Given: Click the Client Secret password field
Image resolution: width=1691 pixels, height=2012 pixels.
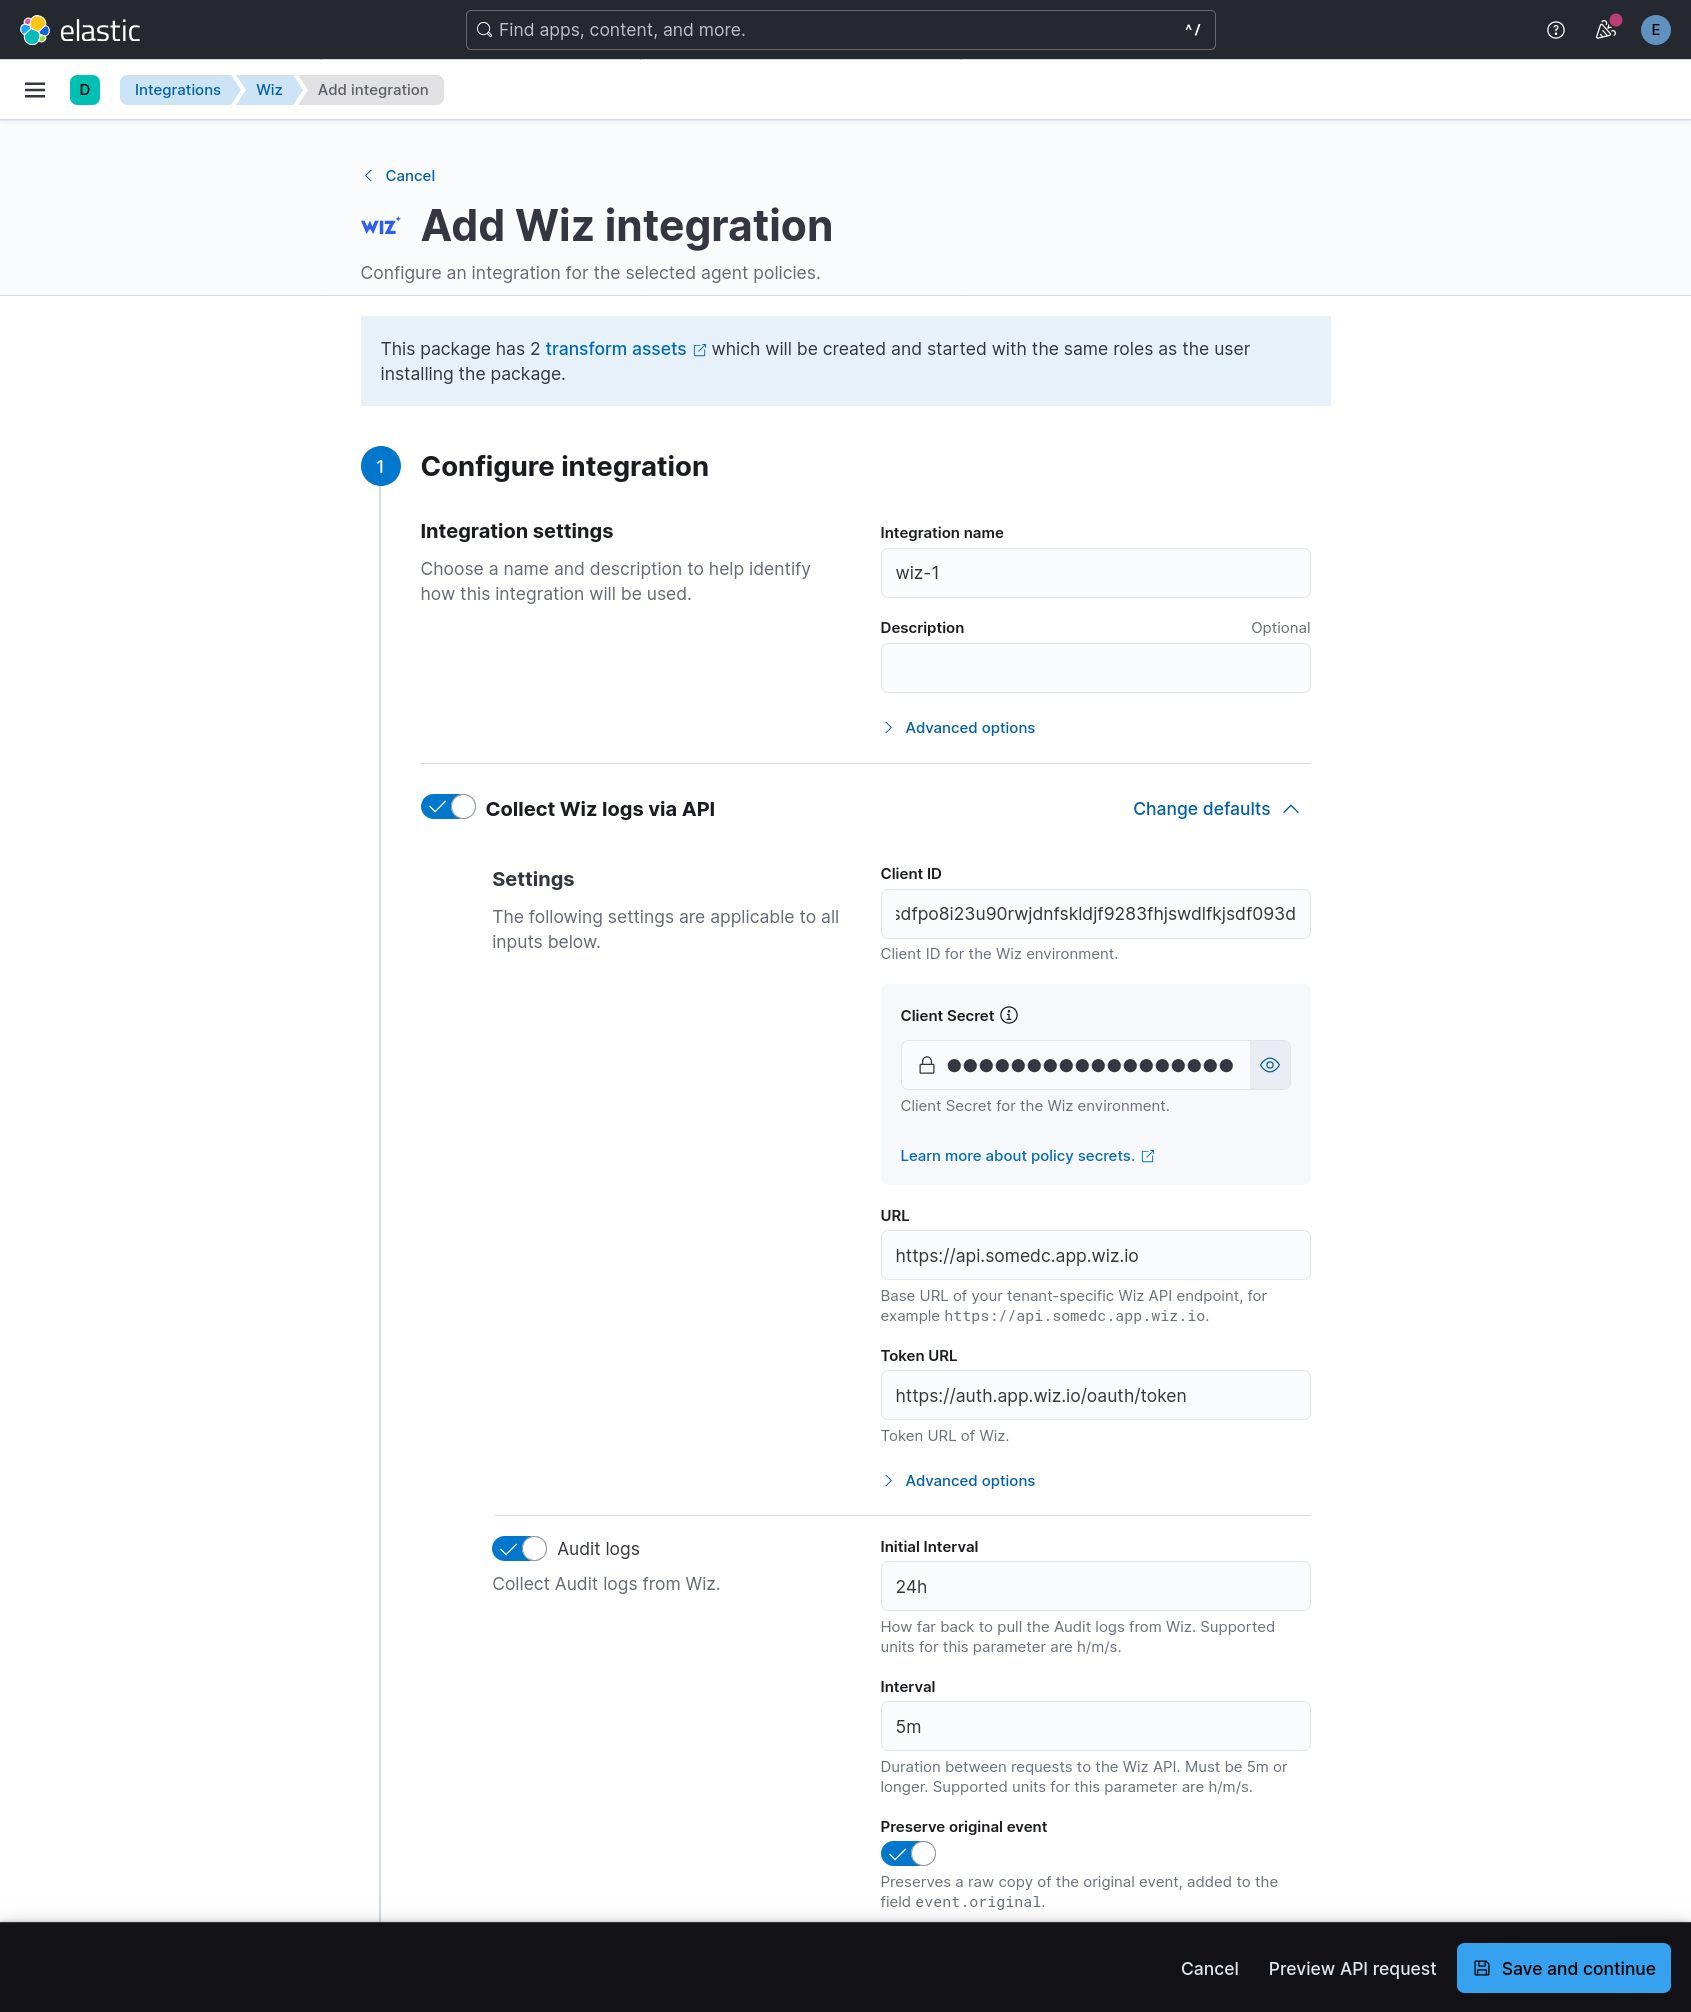Looking at the screenshot, I should (x=1090, y=1065).
